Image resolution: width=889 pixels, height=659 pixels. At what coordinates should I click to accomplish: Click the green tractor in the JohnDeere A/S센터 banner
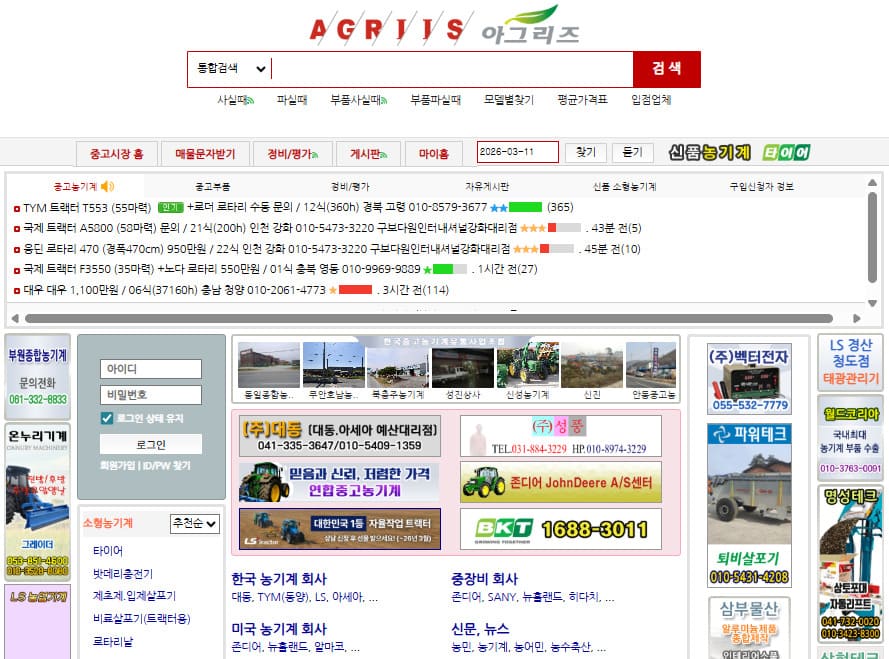(484, 482)
